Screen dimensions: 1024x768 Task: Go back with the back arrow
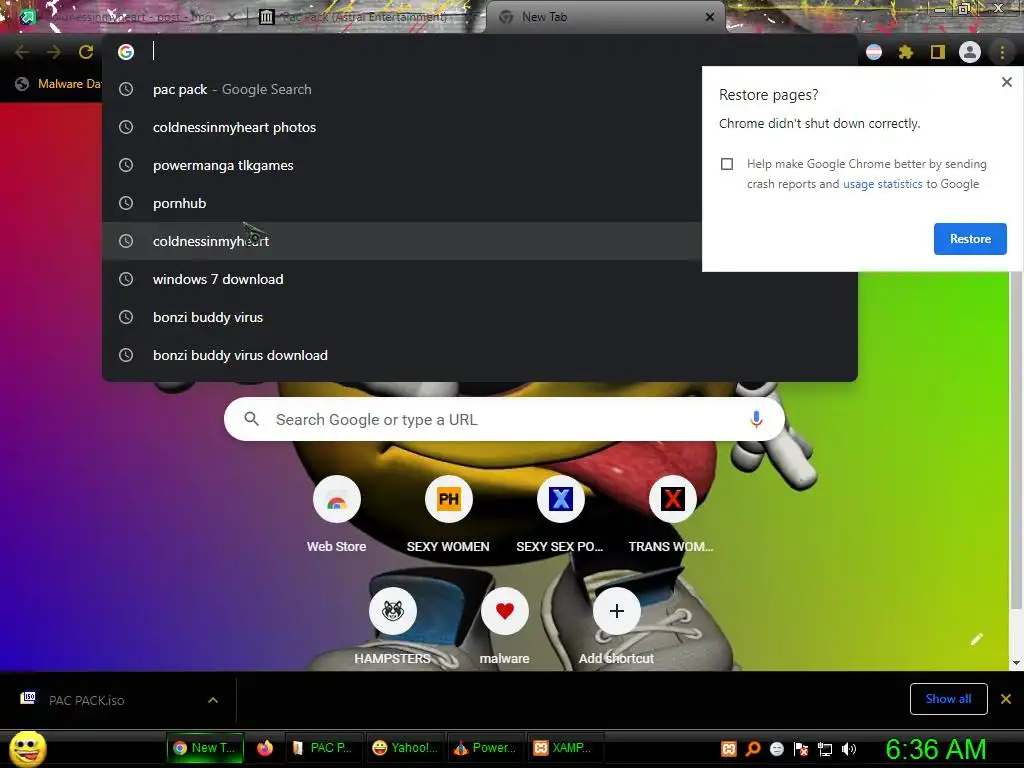[x=22, y=52]
